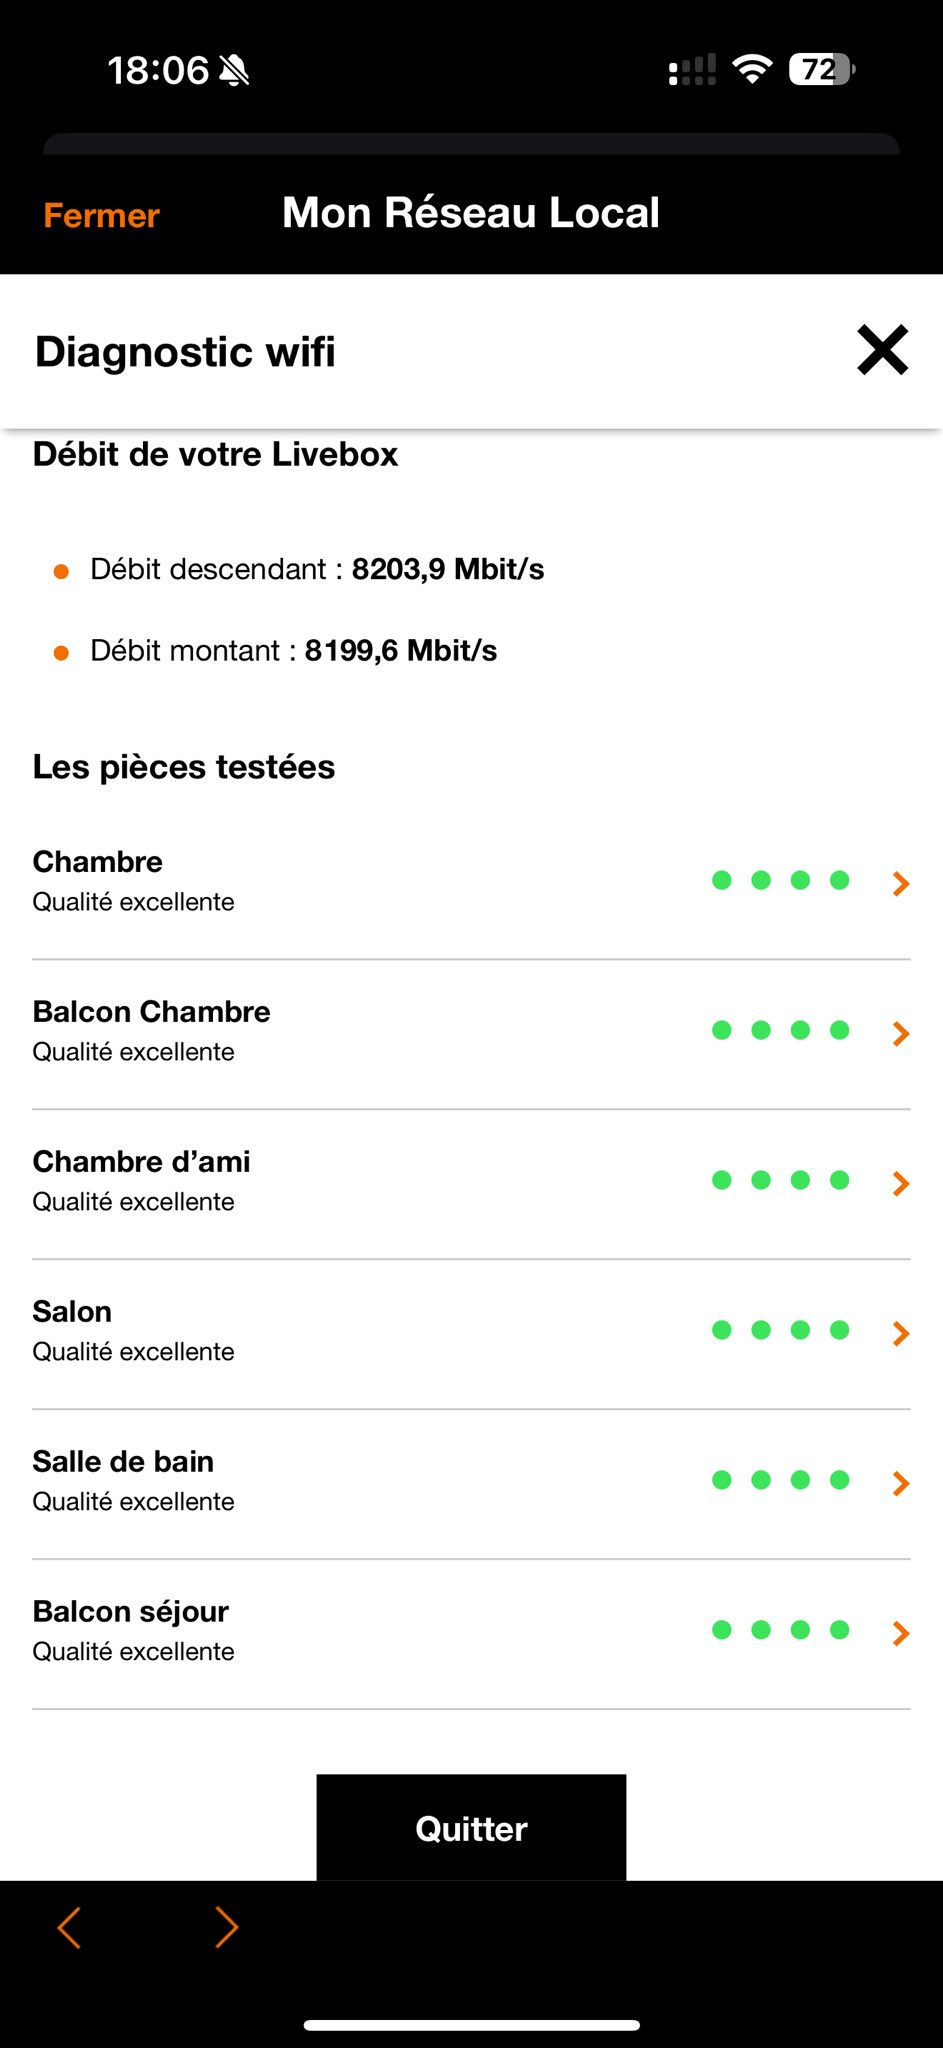Expand Balcon Chambre details chevron
Screen dimensions: 943x2048
900,1033
